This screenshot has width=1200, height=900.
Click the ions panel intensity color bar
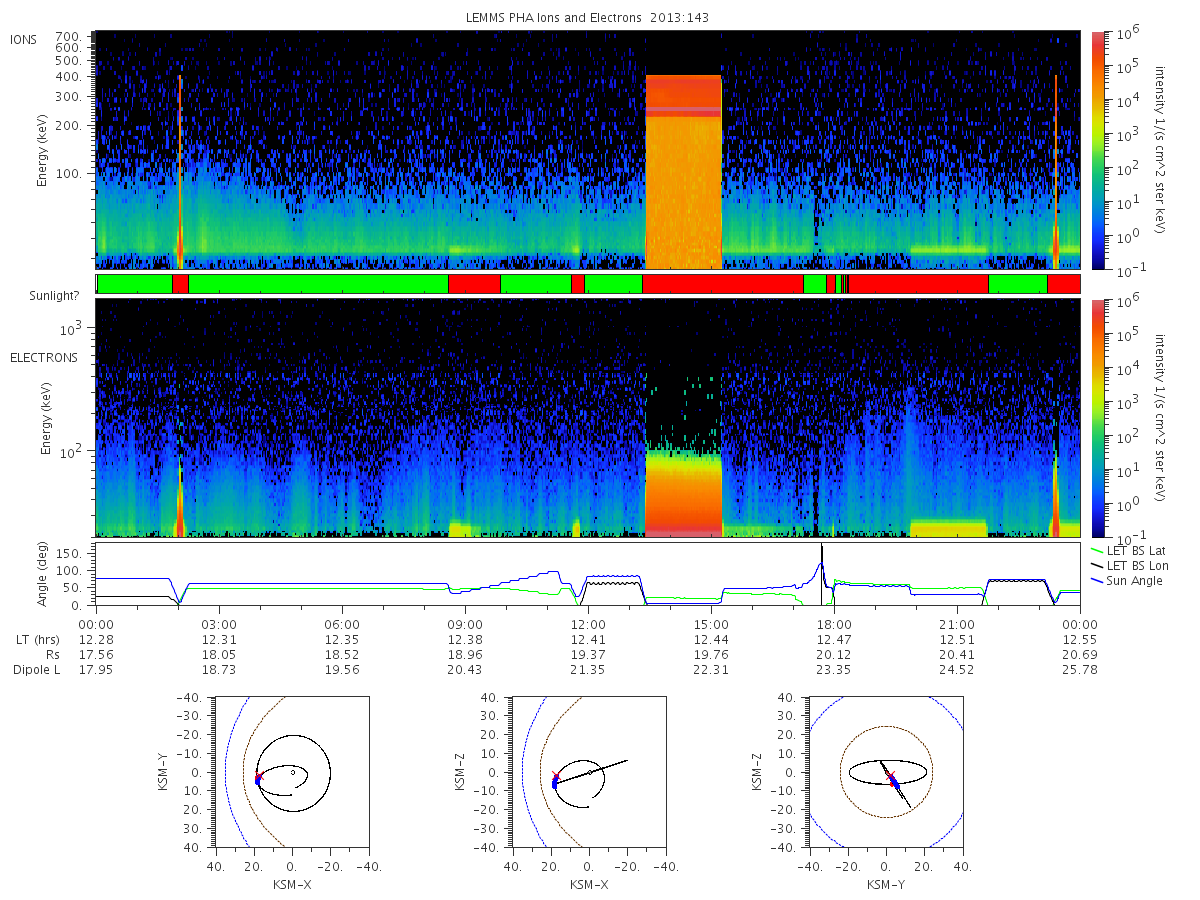point(1097,150)
